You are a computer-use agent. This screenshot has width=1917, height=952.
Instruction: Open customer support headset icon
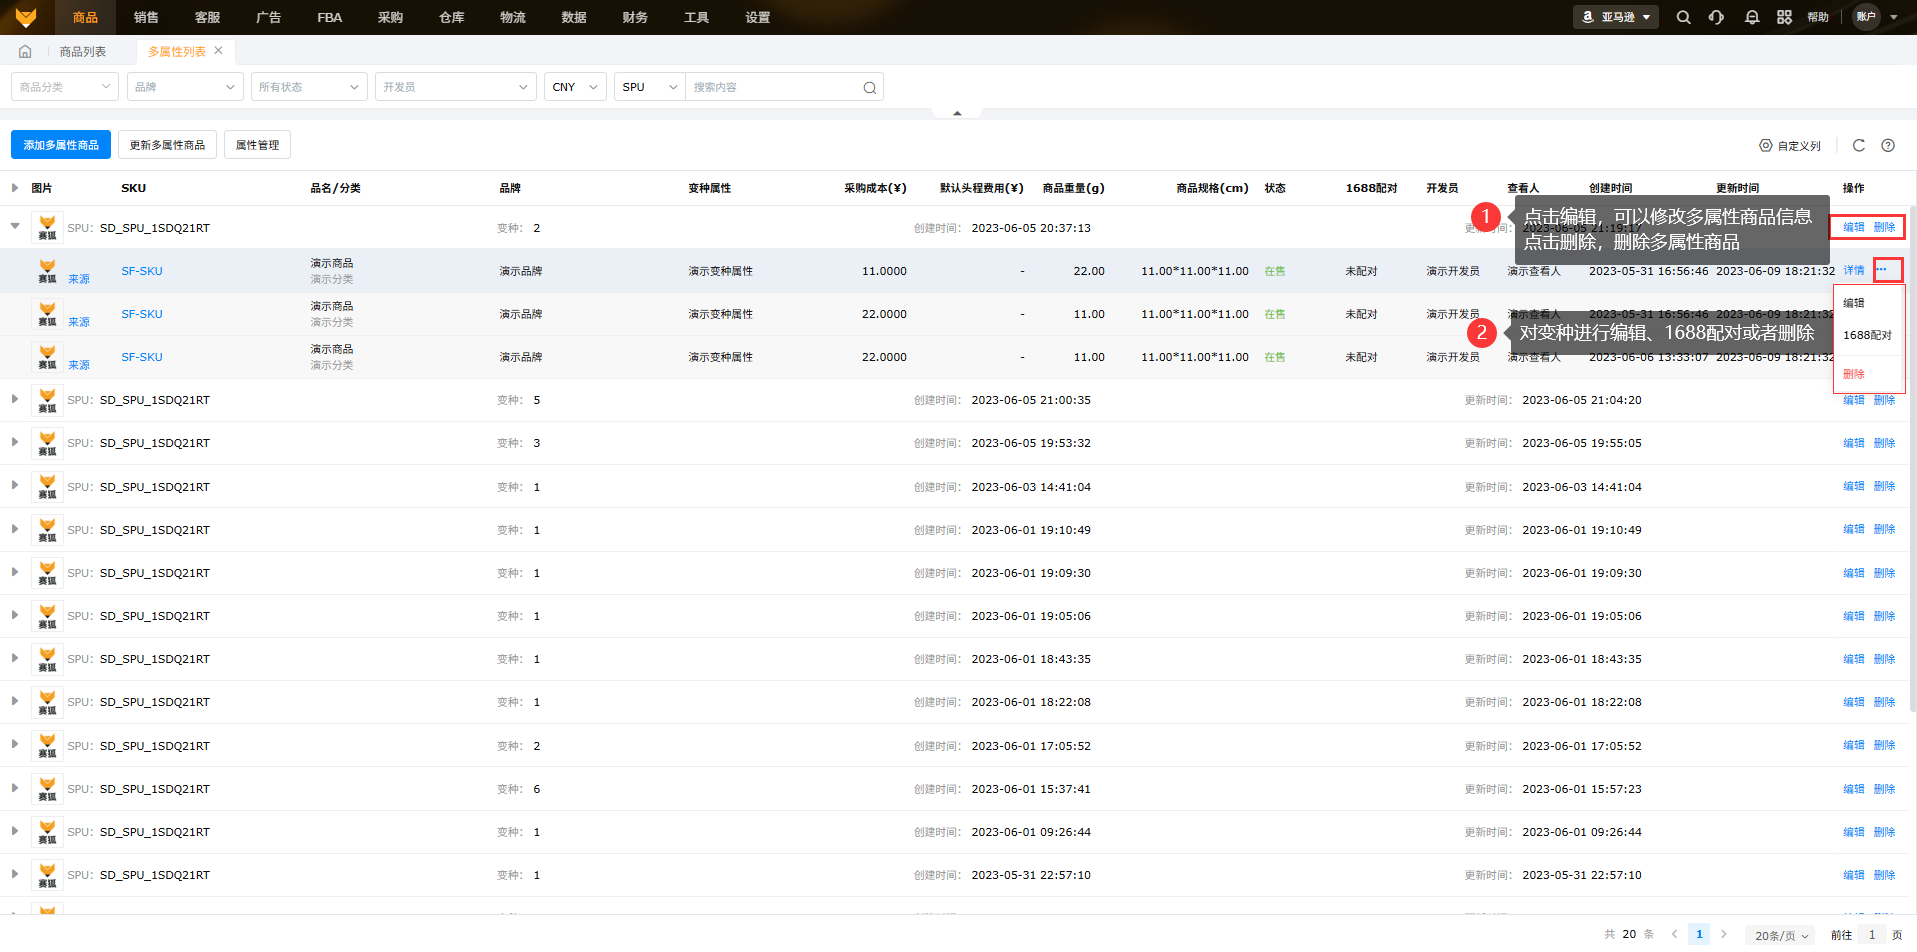click(x=1716, y=17)
